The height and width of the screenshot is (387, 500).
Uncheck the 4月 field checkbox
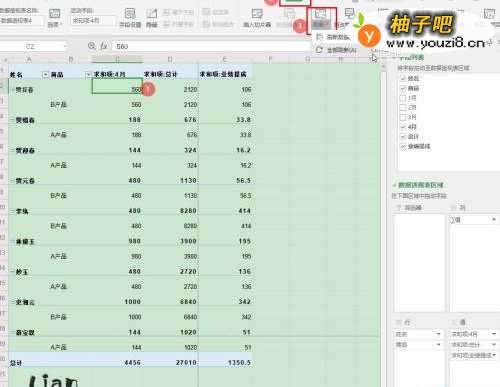[x=403, y=127]
